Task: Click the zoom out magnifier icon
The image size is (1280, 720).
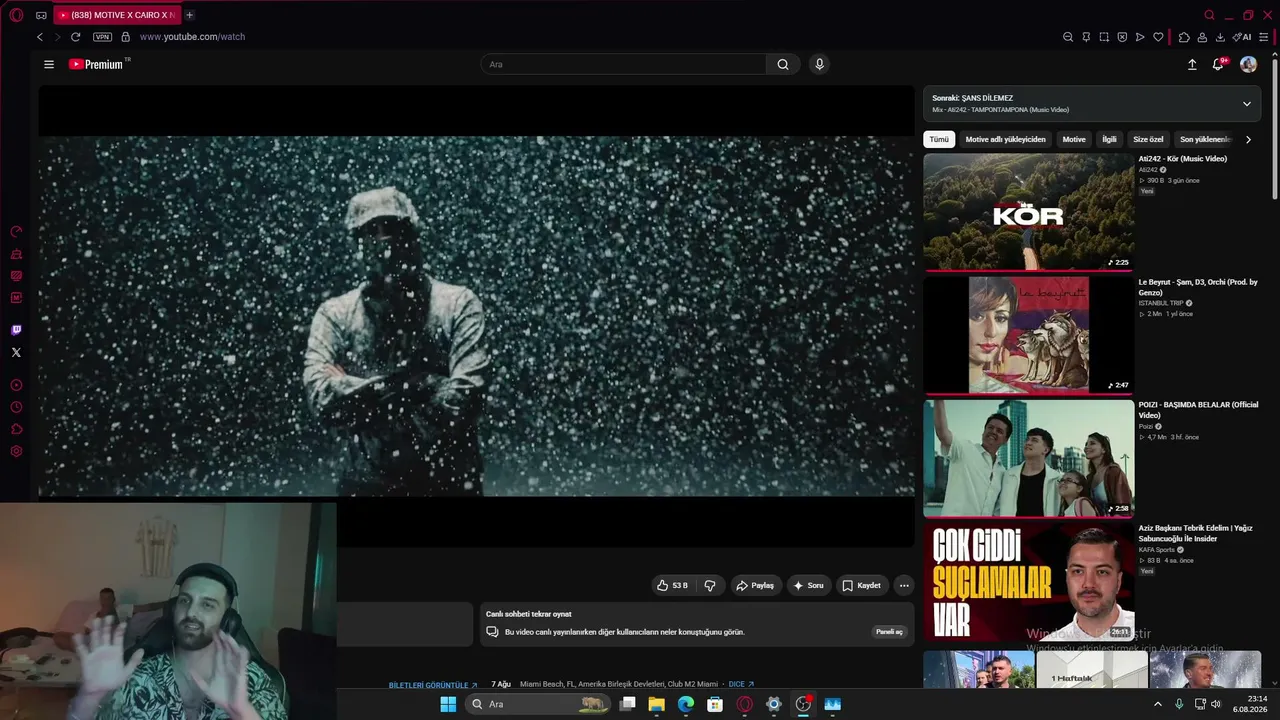Action: [x=1068, y=37]
